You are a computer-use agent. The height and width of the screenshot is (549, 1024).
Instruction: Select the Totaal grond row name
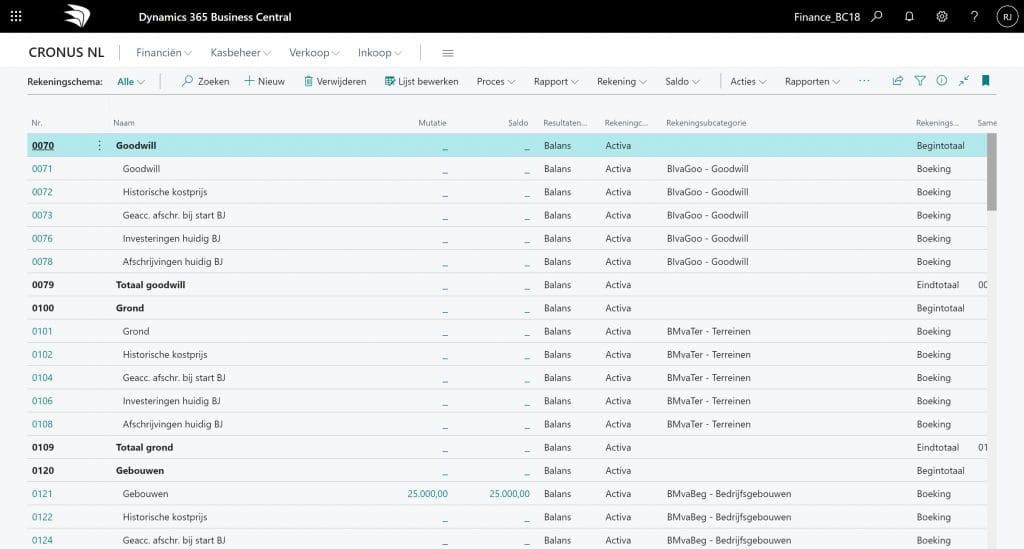[x=144, y=447]
